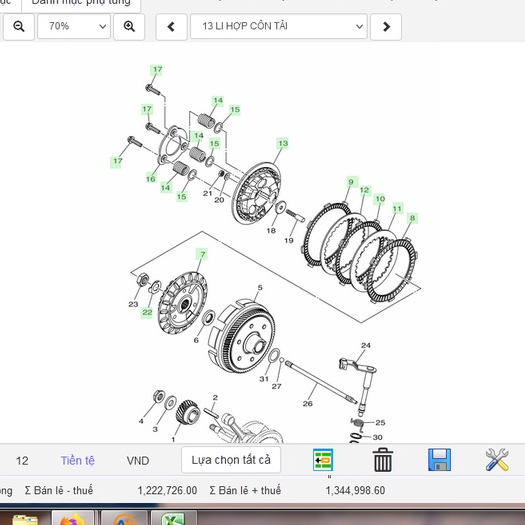Open the 70% zoom level dropdown

[x=74, y=26]
